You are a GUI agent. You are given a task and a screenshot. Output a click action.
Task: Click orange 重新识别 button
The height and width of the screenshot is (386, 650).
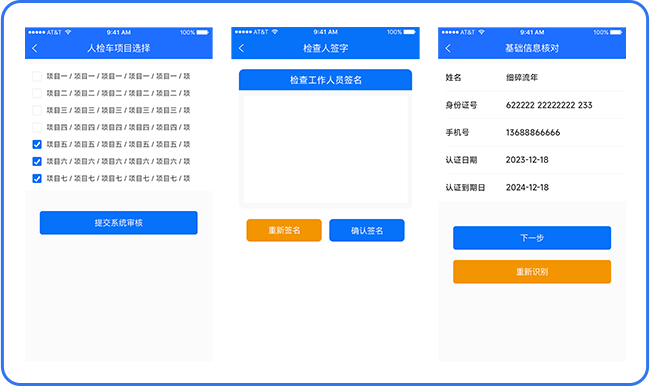pyautogui.click(x=532, y=272)
